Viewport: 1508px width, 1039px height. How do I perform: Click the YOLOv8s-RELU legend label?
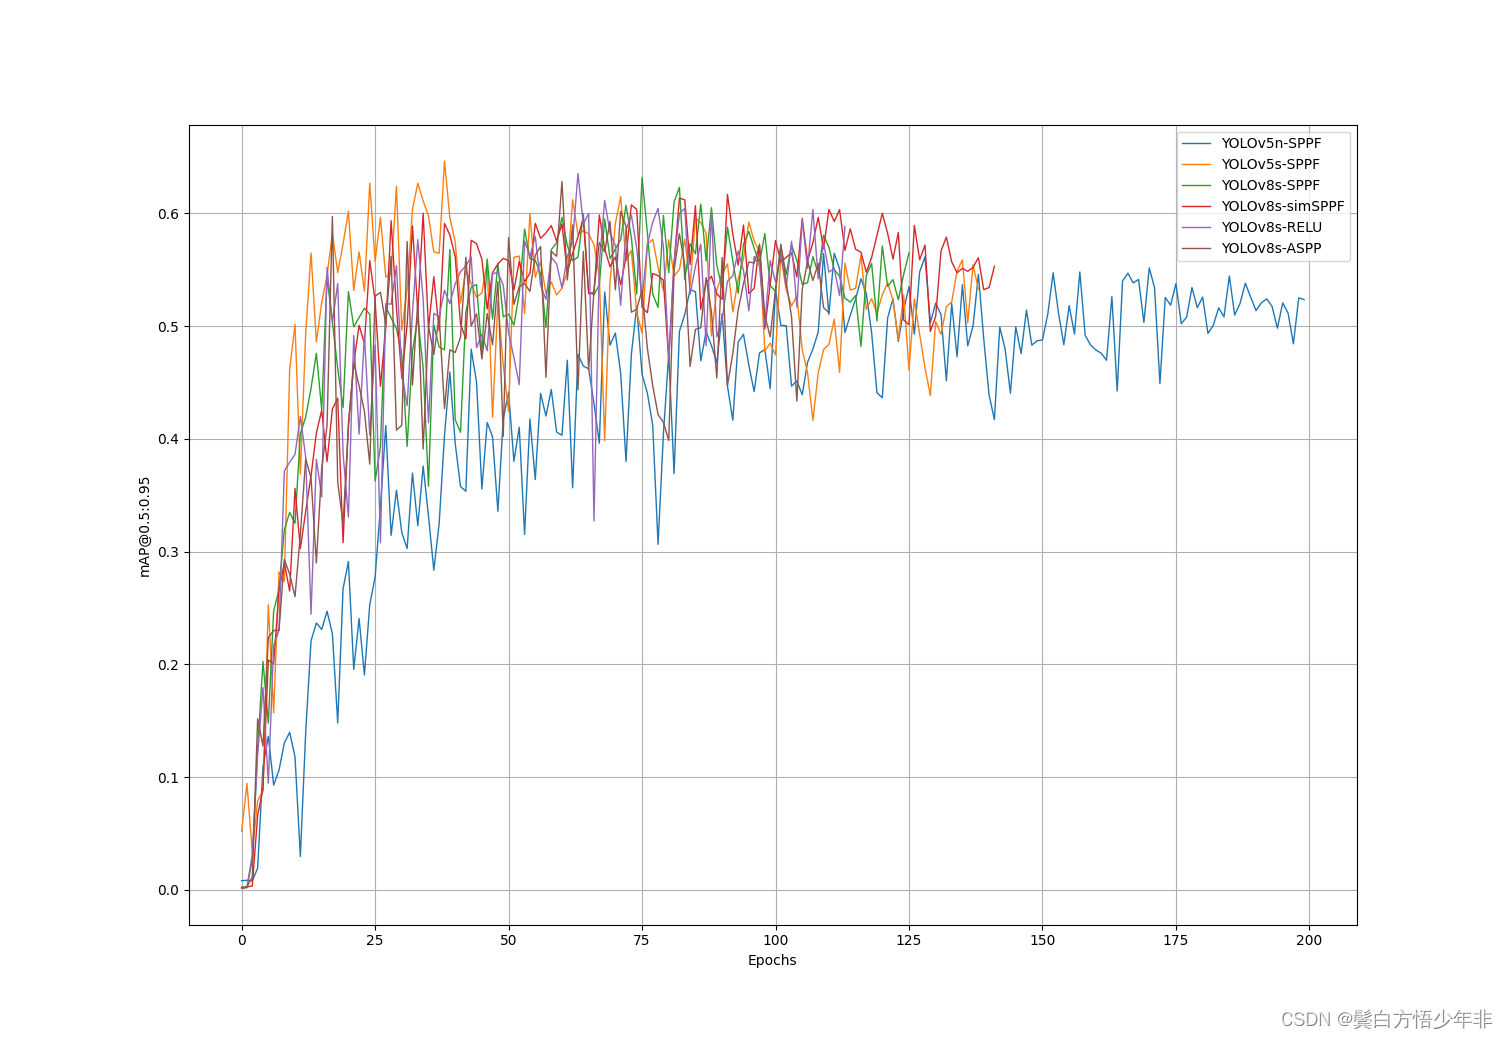[1271, 227]
